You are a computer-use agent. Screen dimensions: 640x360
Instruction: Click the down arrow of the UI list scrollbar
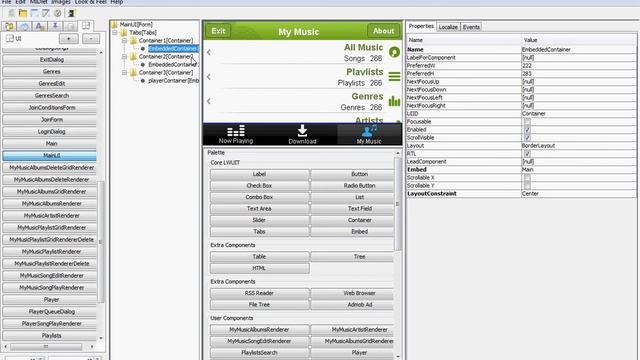(101, 338)
